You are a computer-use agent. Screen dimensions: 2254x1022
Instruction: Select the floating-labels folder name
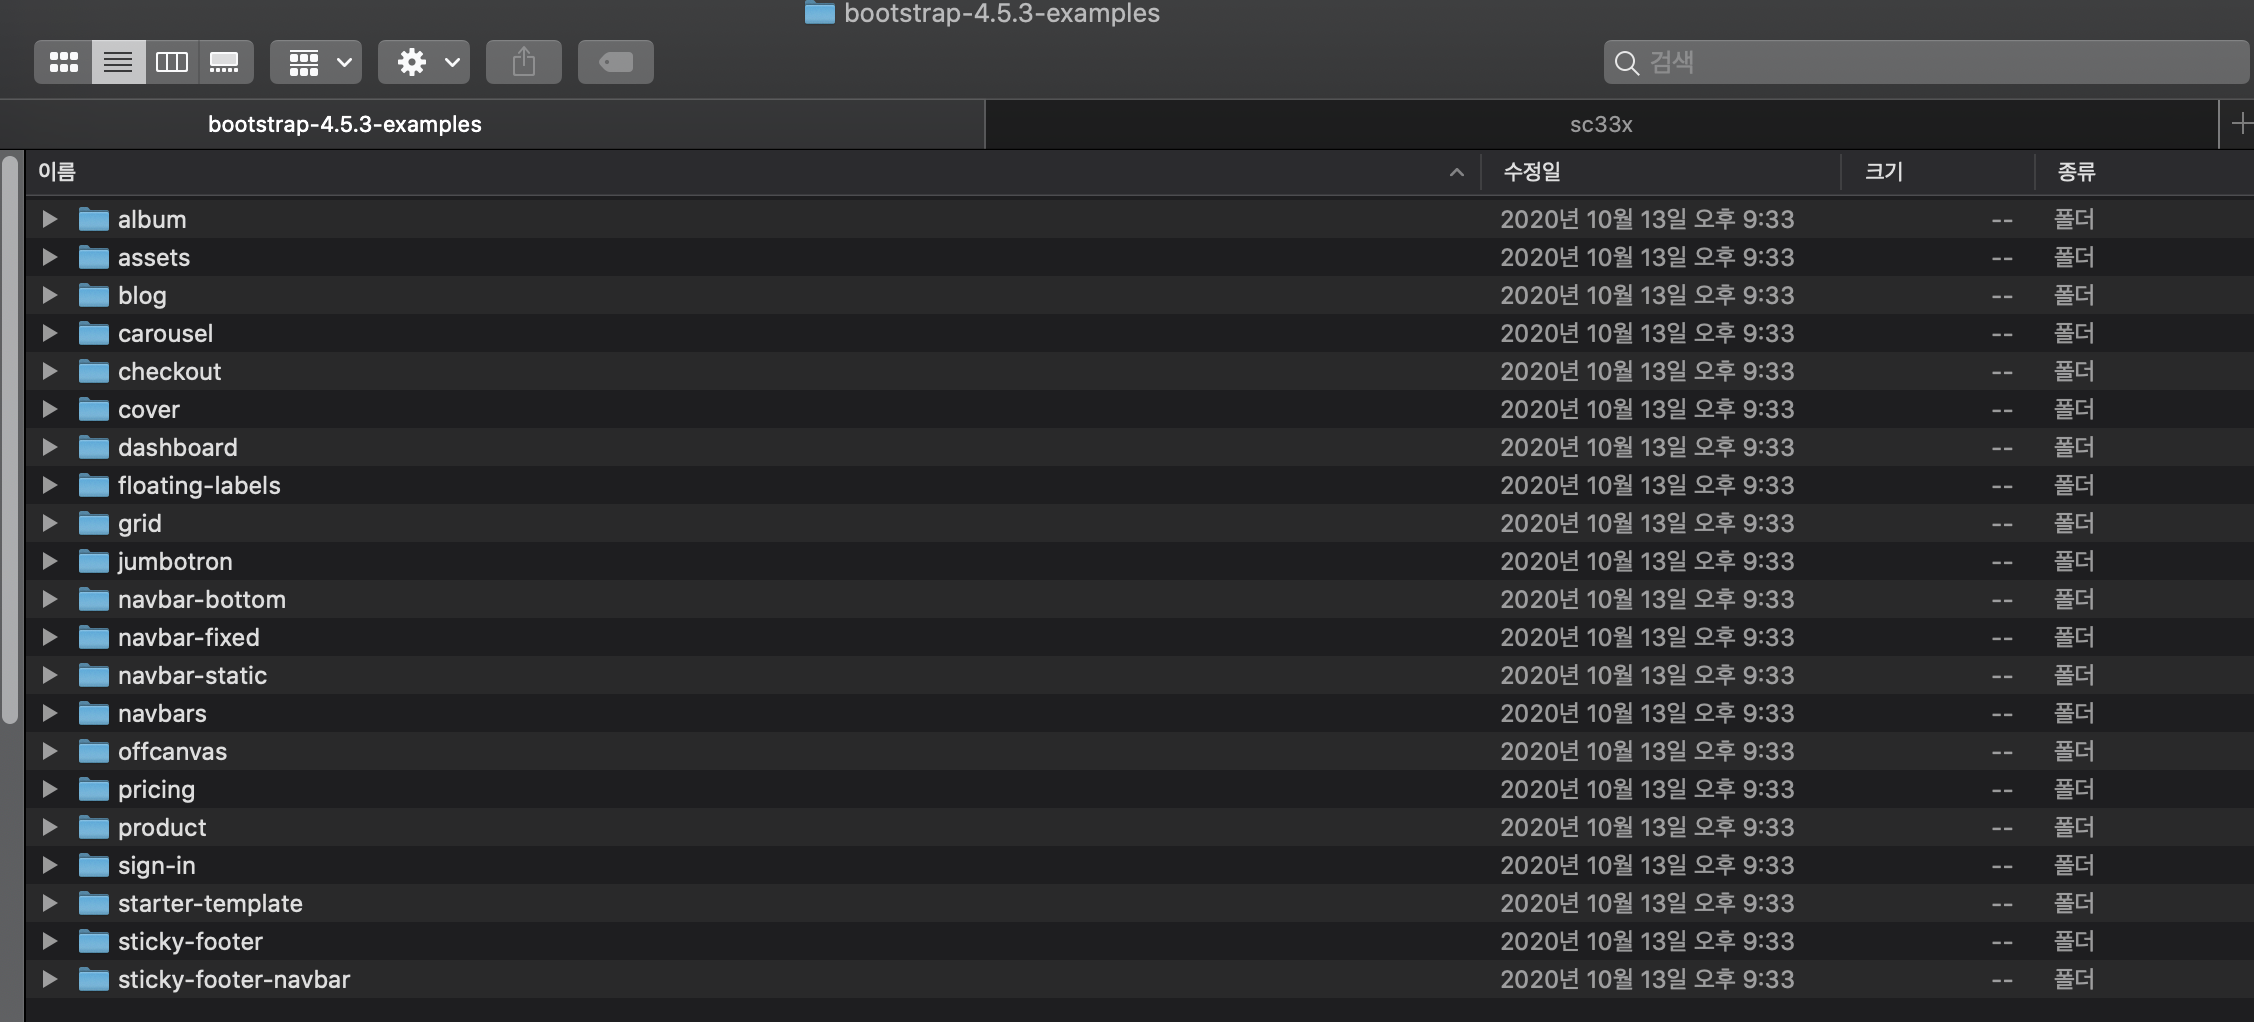click(x=199, y=485)
